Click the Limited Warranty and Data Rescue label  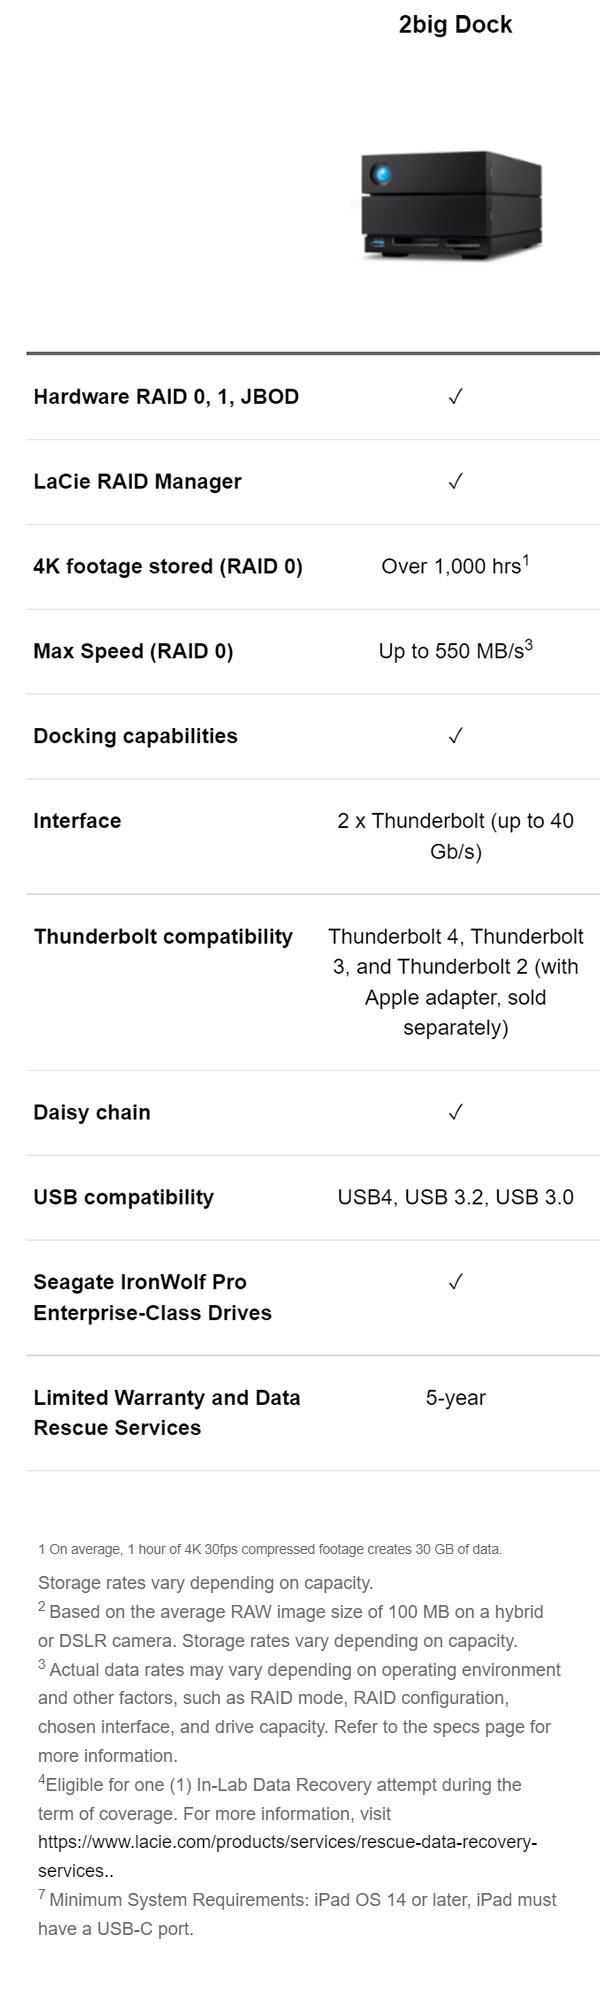tap(167, 1413)
